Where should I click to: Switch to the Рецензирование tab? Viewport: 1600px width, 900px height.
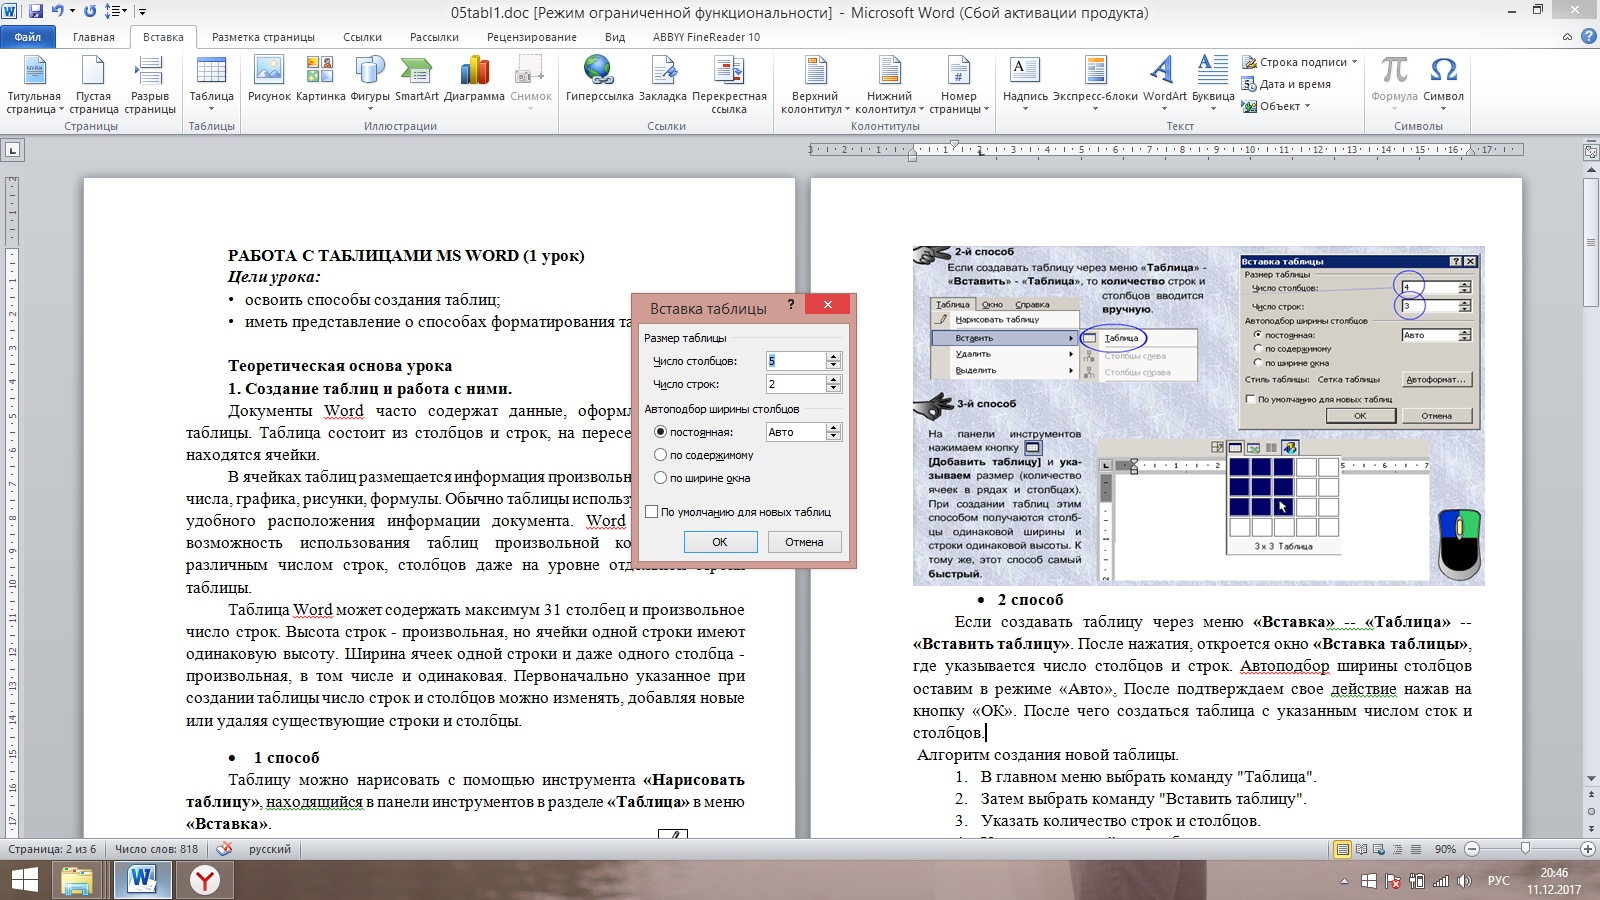pyautogui.click(x=532, y=37)
